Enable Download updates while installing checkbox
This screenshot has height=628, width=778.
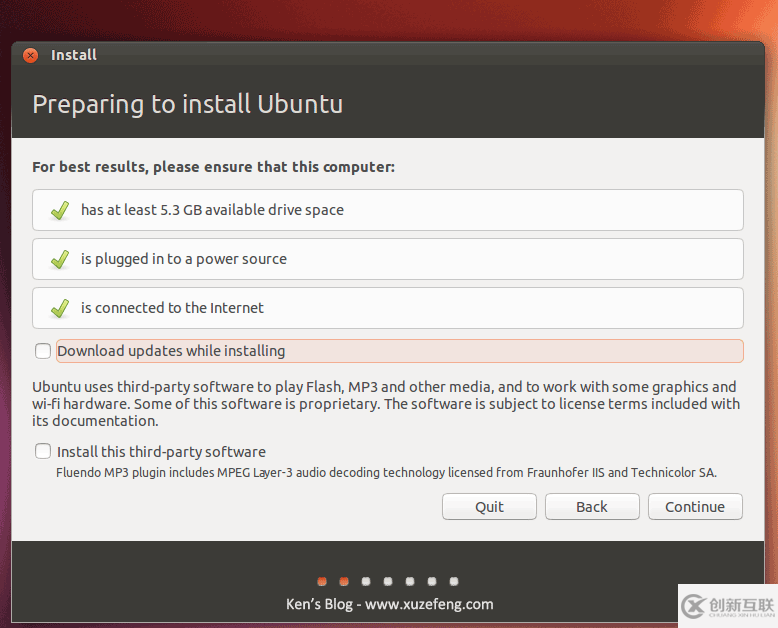pos(43,351)
